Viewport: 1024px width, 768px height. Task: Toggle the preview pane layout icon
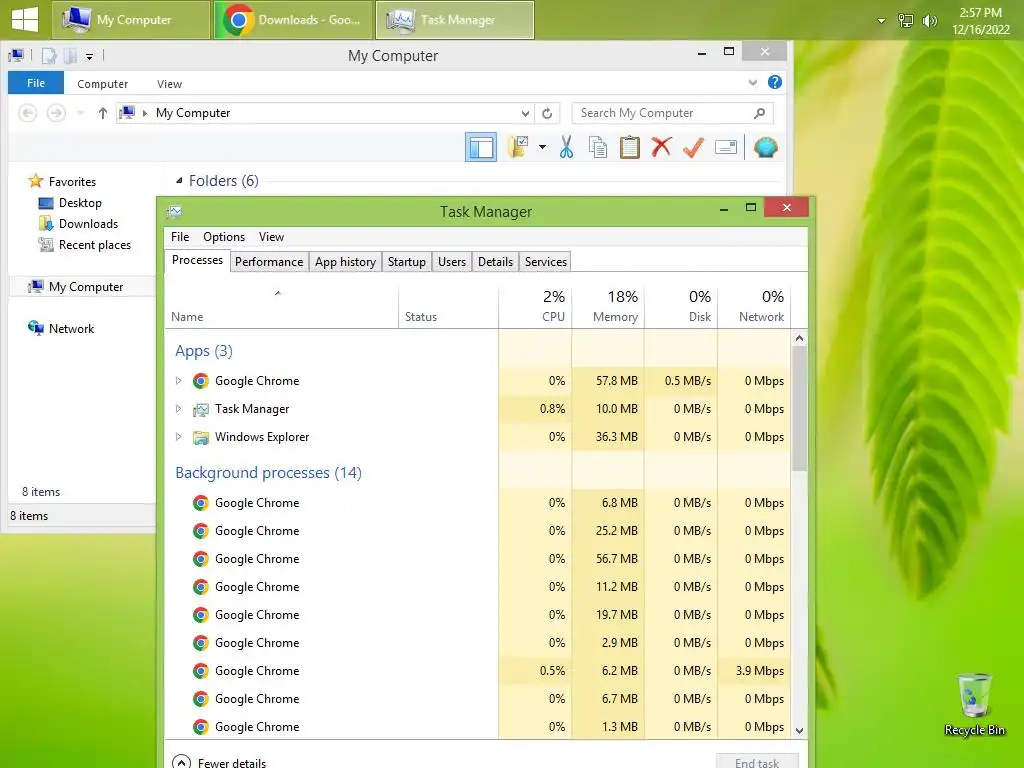tap(481, 147)
